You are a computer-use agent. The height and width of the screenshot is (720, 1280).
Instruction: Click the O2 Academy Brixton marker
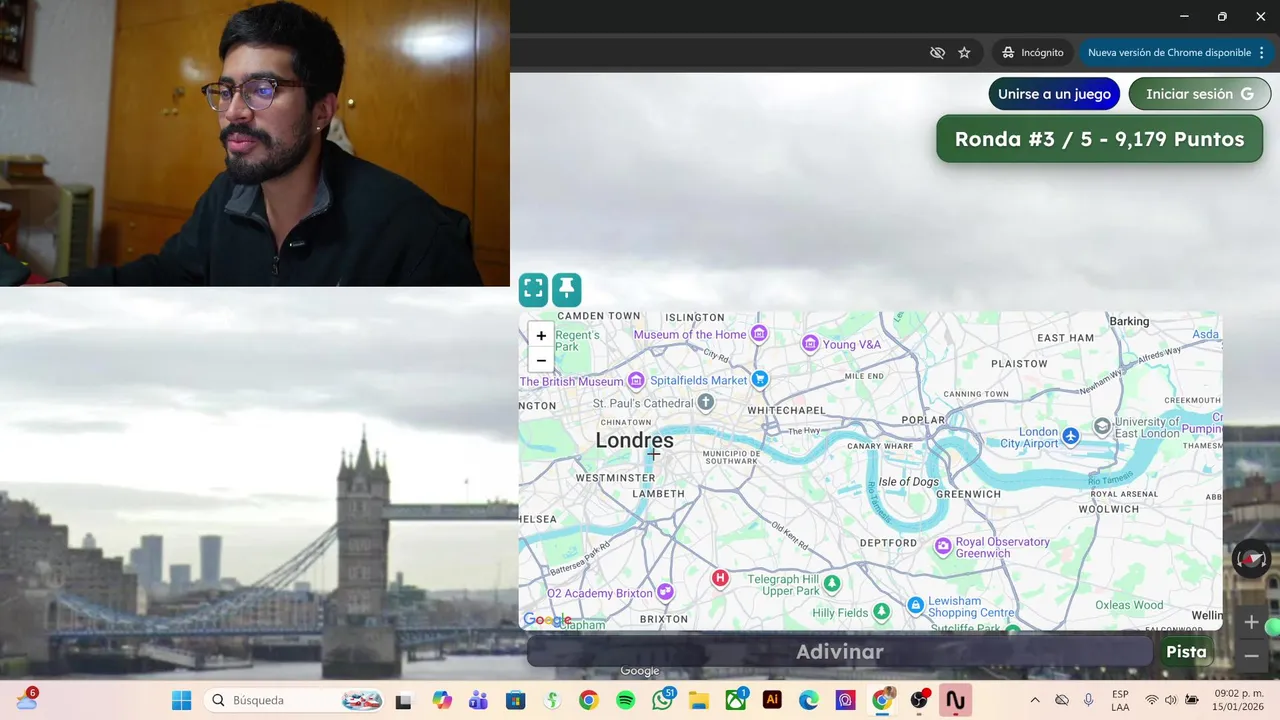(665, 592)
